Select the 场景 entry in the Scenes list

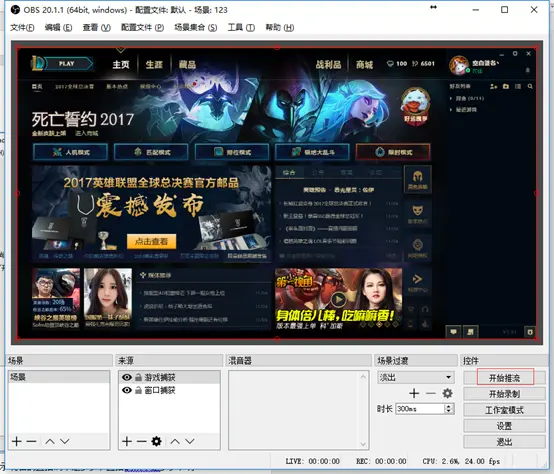pos(59,377)
